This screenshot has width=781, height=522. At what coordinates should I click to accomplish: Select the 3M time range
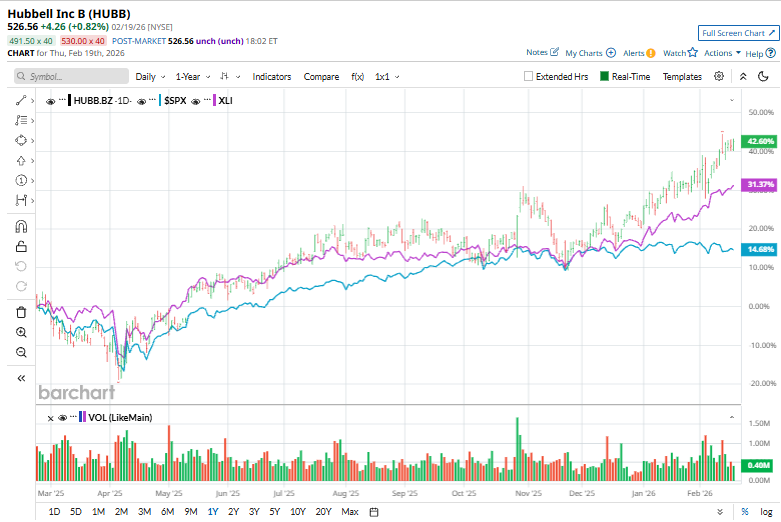coord(144,512)
